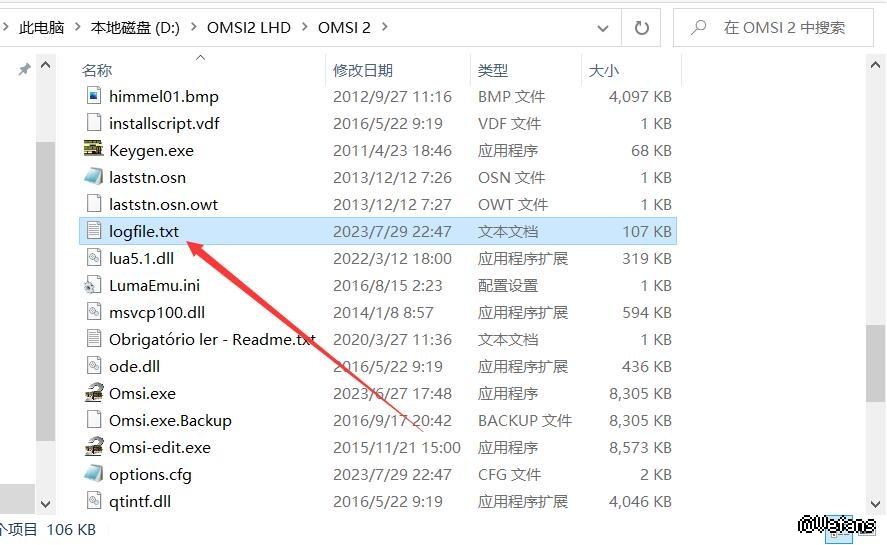This screenshot has width=887, height=545.
Task: Expand the chevron after OMSI 2 breadcrumb
Action: pyautogui.click(x=385, y=27)
